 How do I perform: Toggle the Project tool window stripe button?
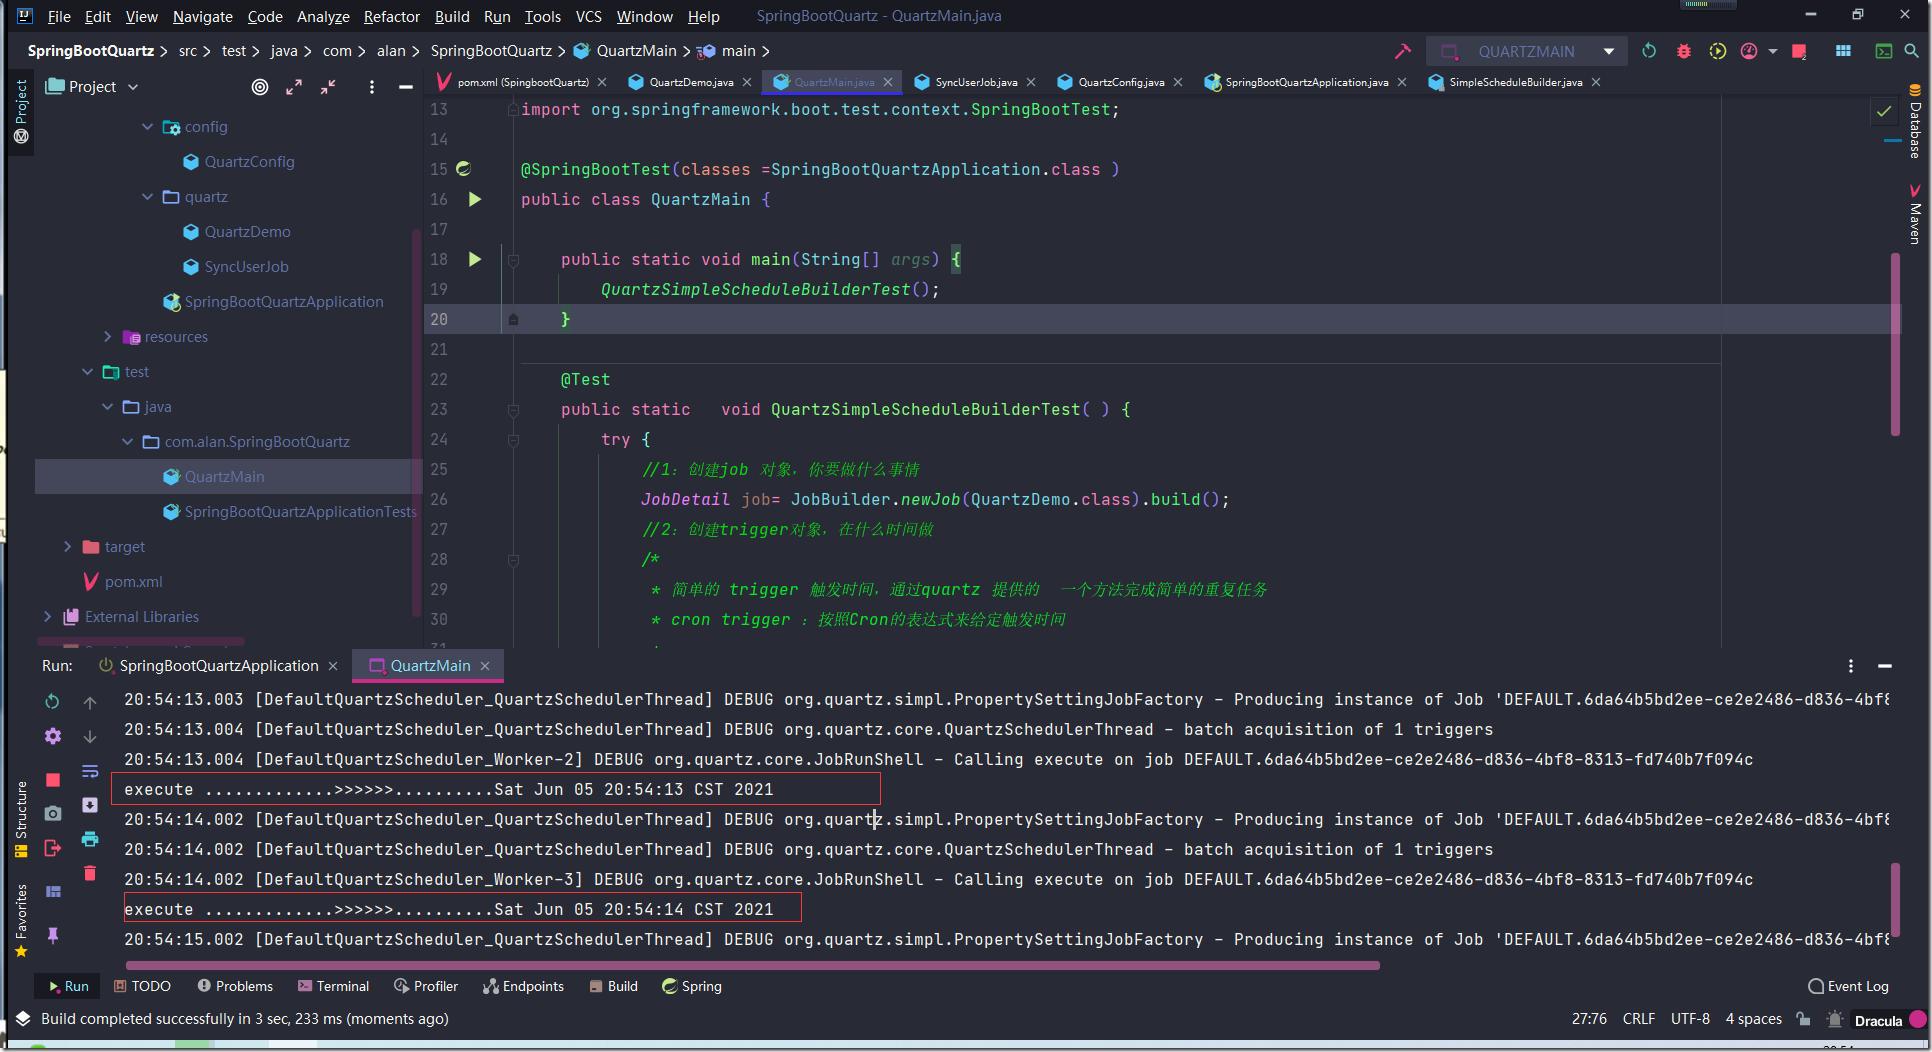[x=21, y=111]
